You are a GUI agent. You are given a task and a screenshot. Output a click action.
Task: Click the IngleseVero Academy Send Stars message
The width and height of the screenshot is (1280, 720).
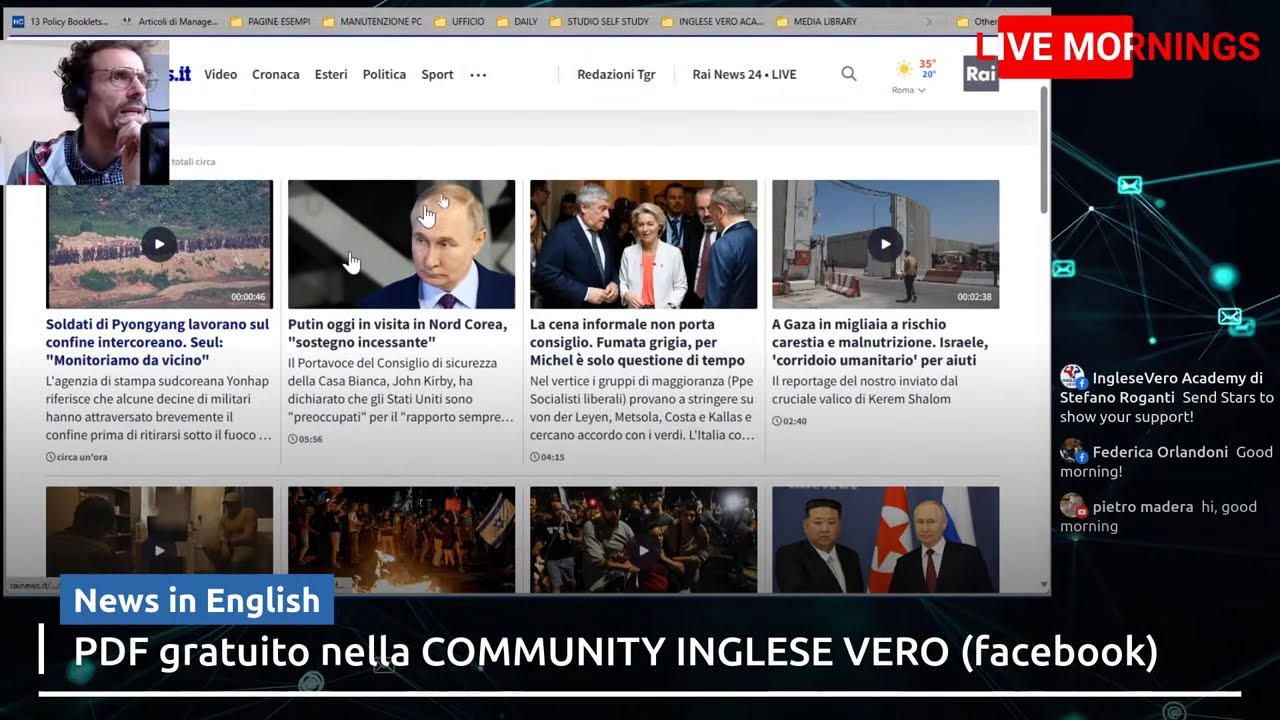[1167, 397]
